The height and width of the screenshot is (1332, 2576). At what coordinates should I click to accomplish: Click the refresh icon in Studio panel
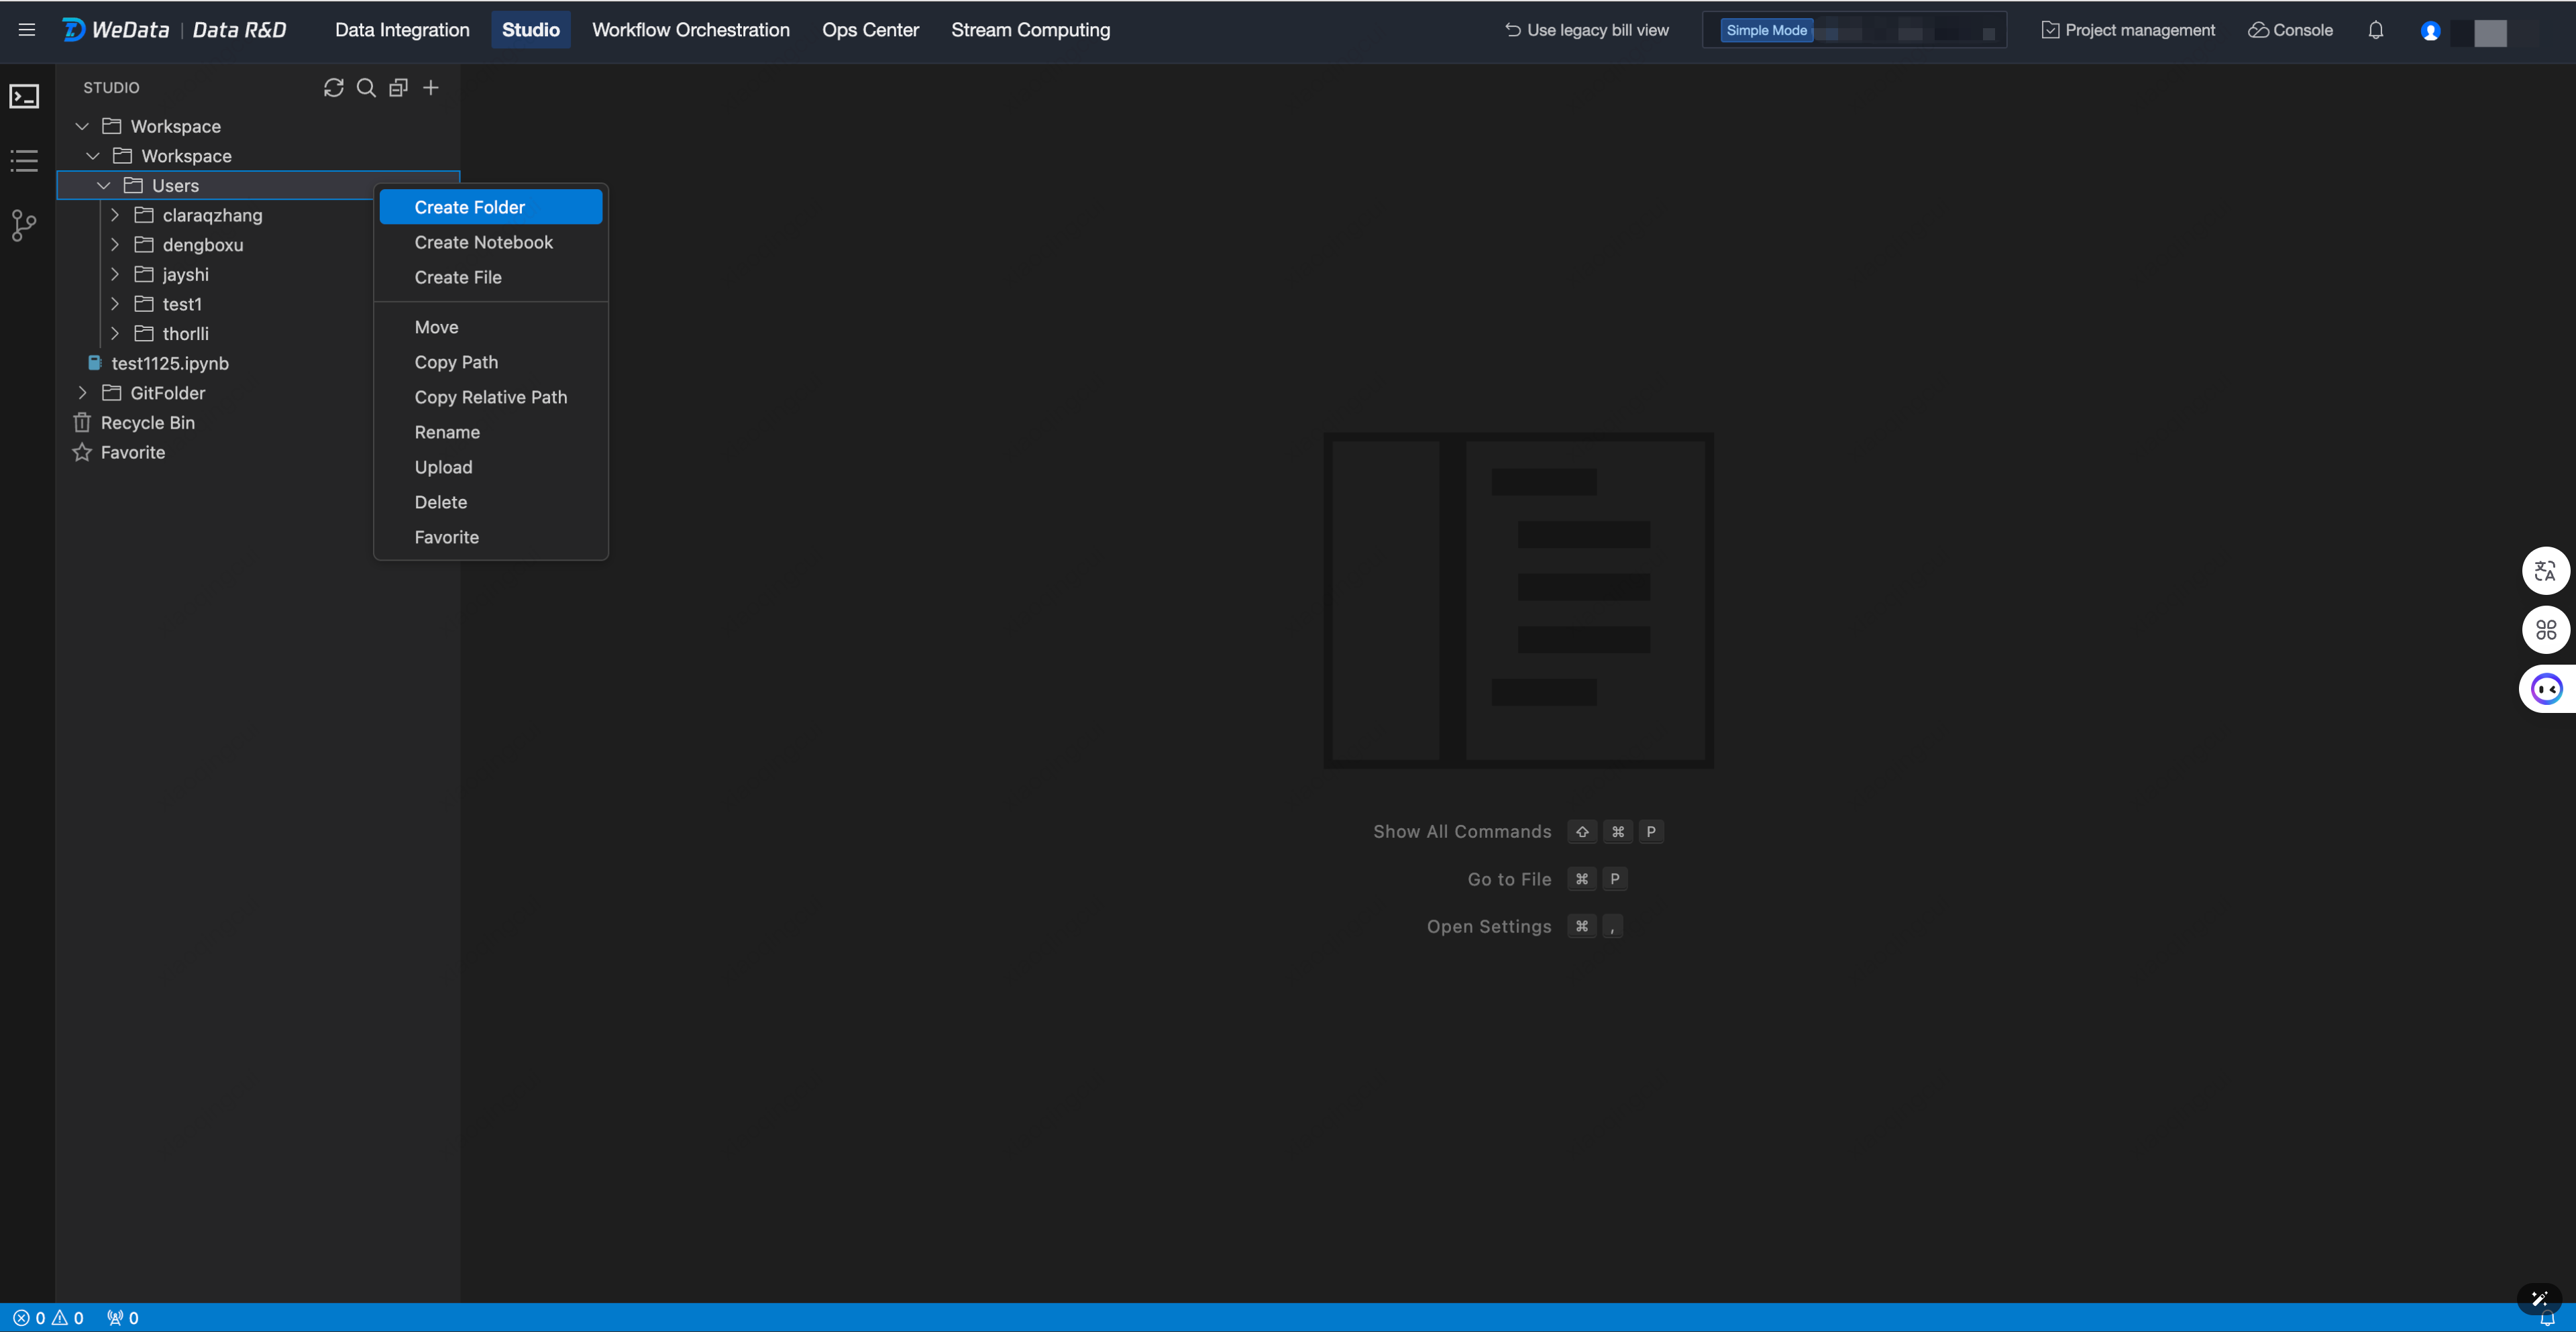[333, 88]
